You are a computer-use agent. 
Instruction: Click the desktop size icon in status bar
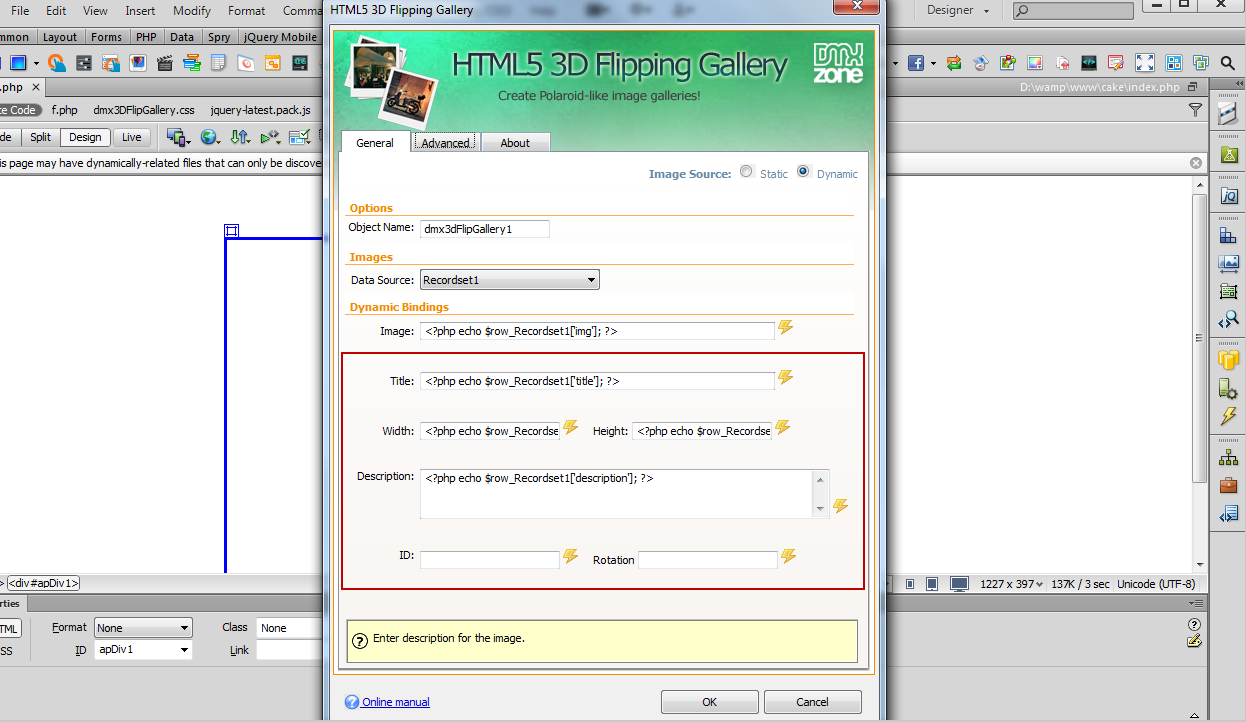pyautogui.click(x=959, y=584)
